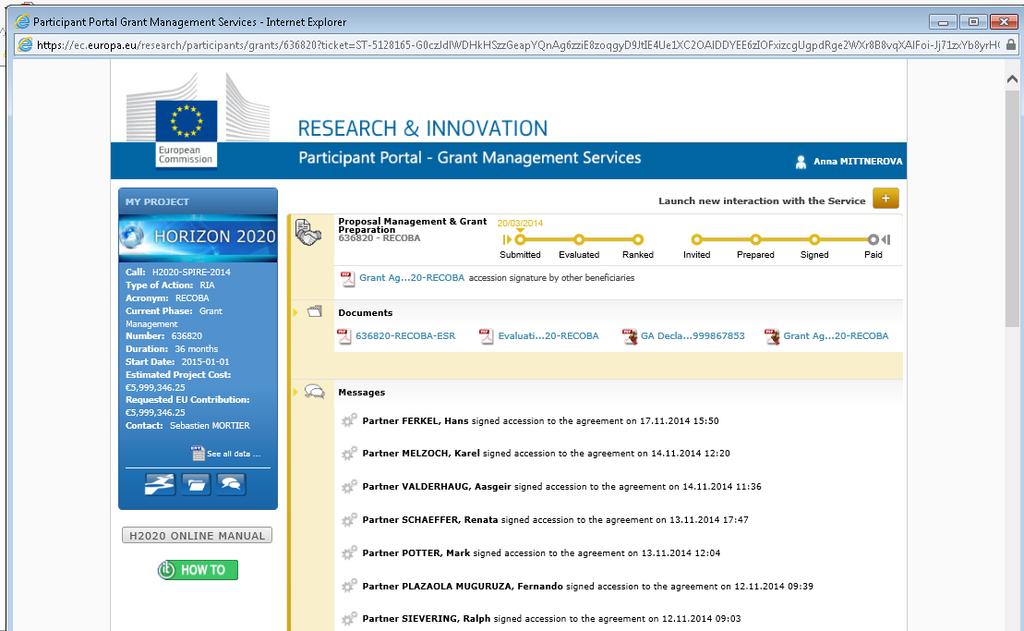This screenshot has height=631, width=1024.
Task: Click the HORIZON 2020 project banner
Action: click(x=198, y=236)
